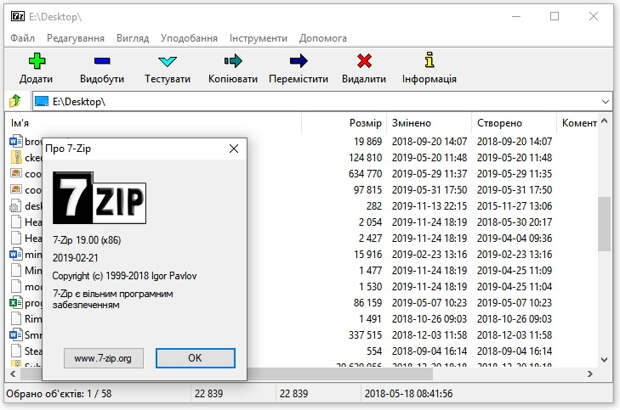Click the modified date 2019-02-23 13:16
This screenshot has width=620, height=410.
(429, 254)
